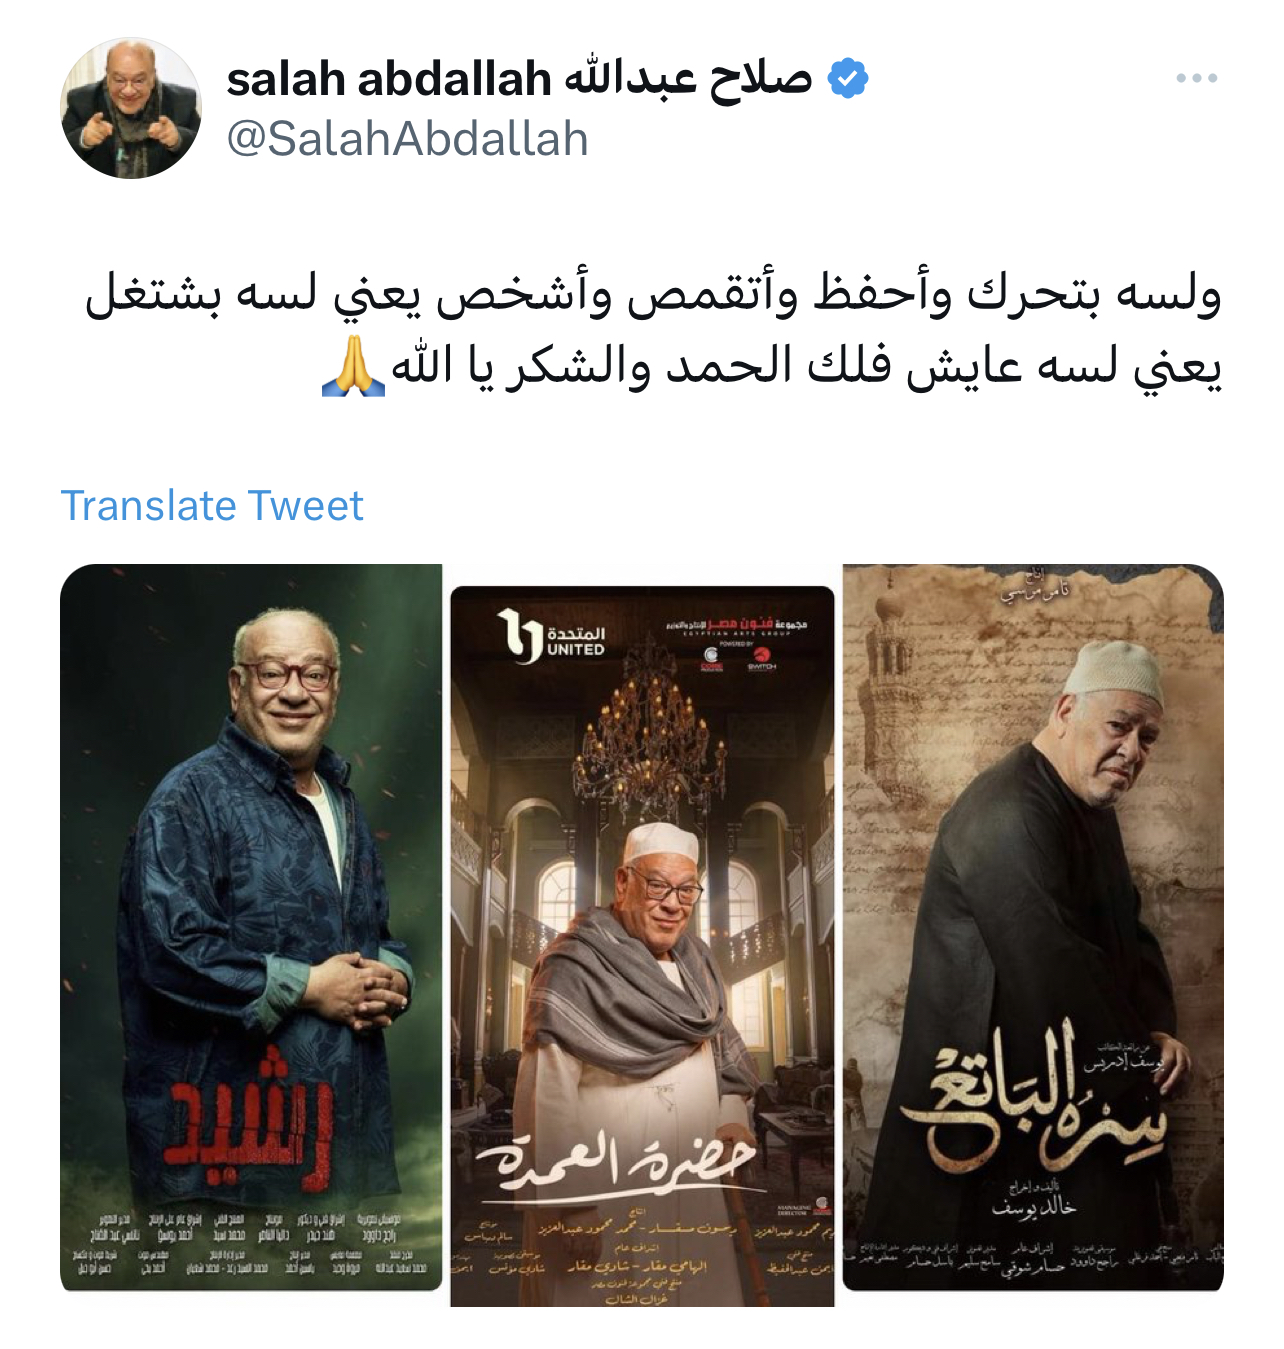The image size is (1284, 1349).
Task: Click the blue verified badge
Action: click(848, 78)
